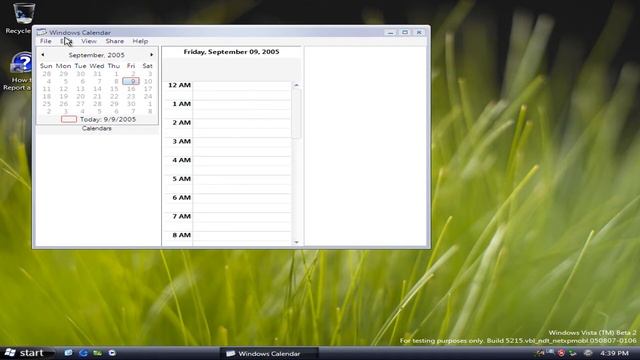Launch Internet Explorer from quick launch
The width and height of the screenshot is (640, 360).
coord(83,353)
